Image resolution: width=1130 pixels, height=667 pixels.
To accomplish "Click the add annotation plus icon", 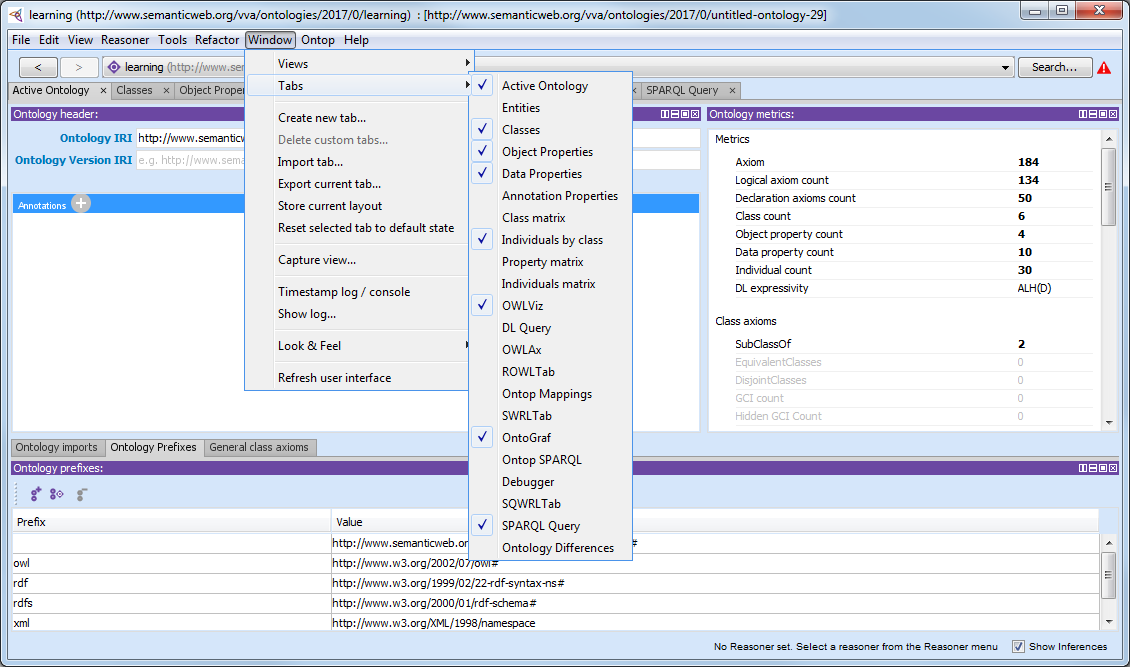I will tap(81, 204).
